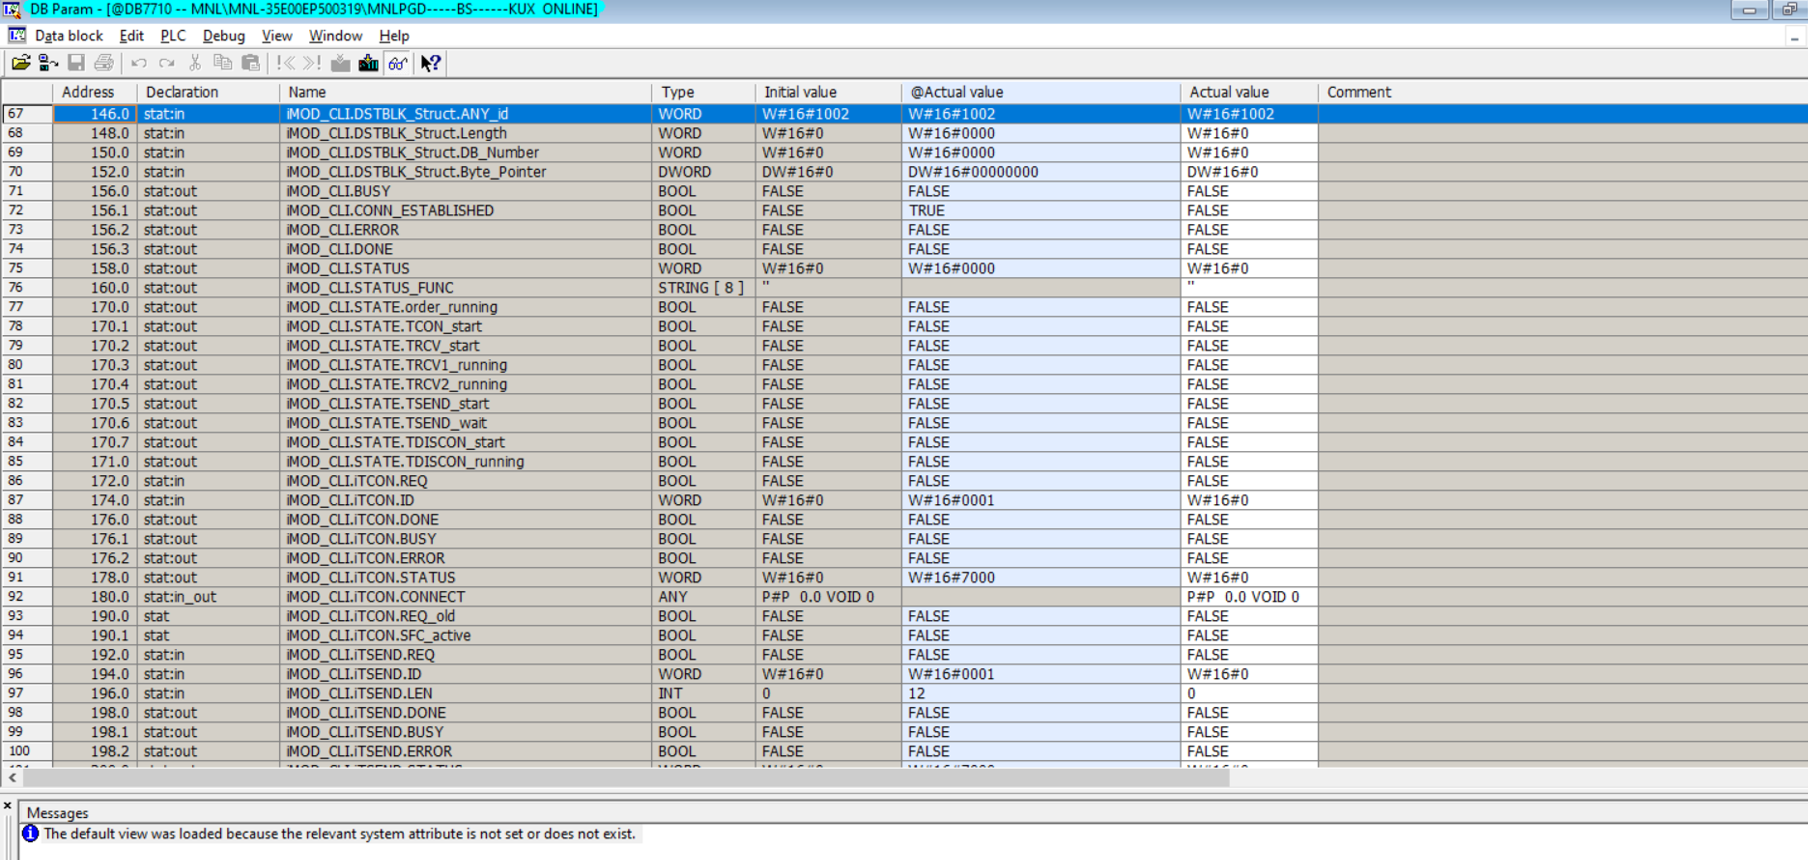Click the Undo arrow icon

pos(139,63)
